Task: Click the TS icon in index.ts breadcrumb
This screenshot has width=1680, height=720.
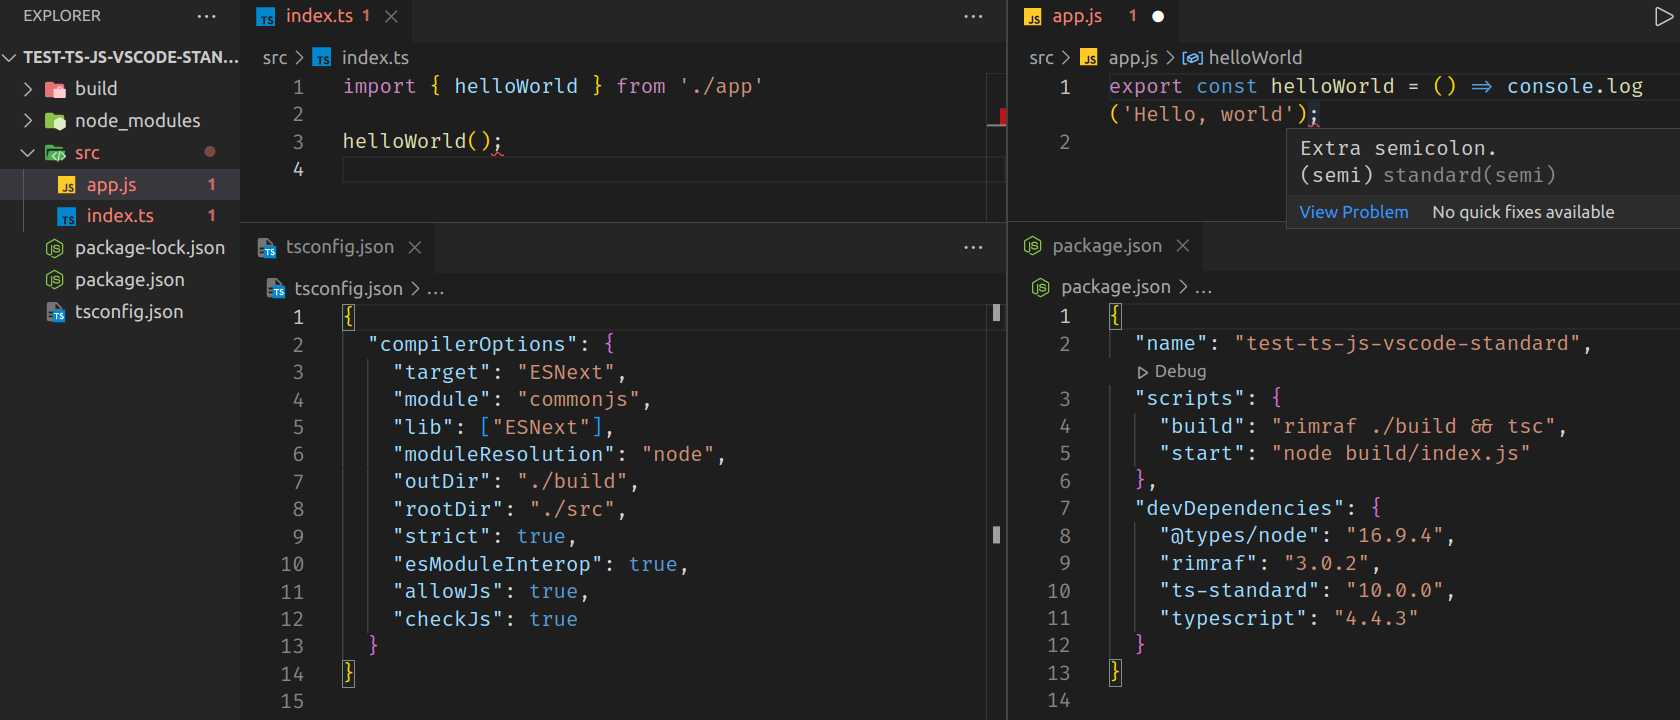Action: pyautogui.click(x=322, y=58)
